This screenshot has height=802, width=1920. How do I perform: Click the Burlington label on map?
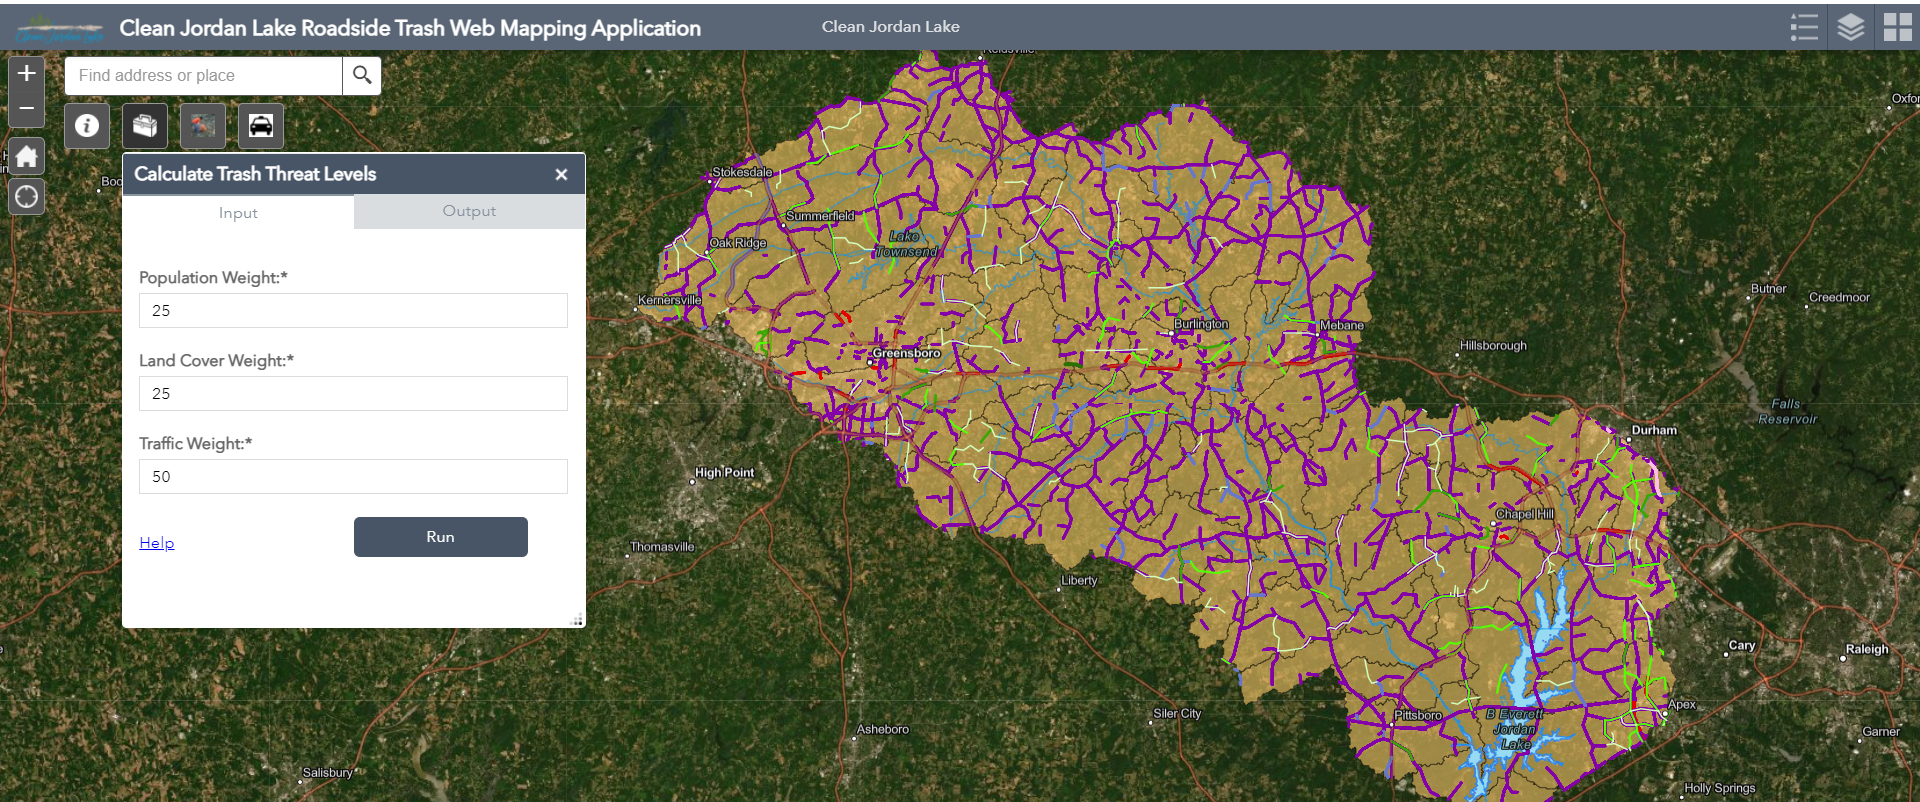coord(1201,324)
